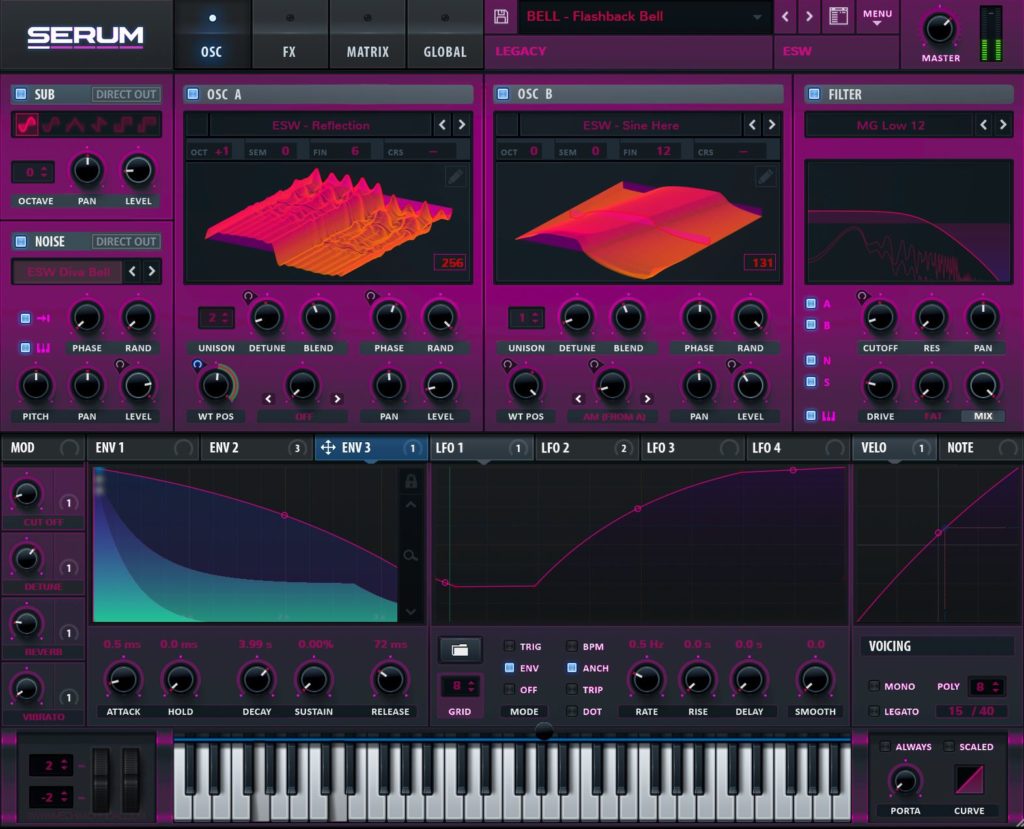The image size is (1024, 829).
Task: Save the preset with the floppy disk icon
Action: (x=501, y=16)
